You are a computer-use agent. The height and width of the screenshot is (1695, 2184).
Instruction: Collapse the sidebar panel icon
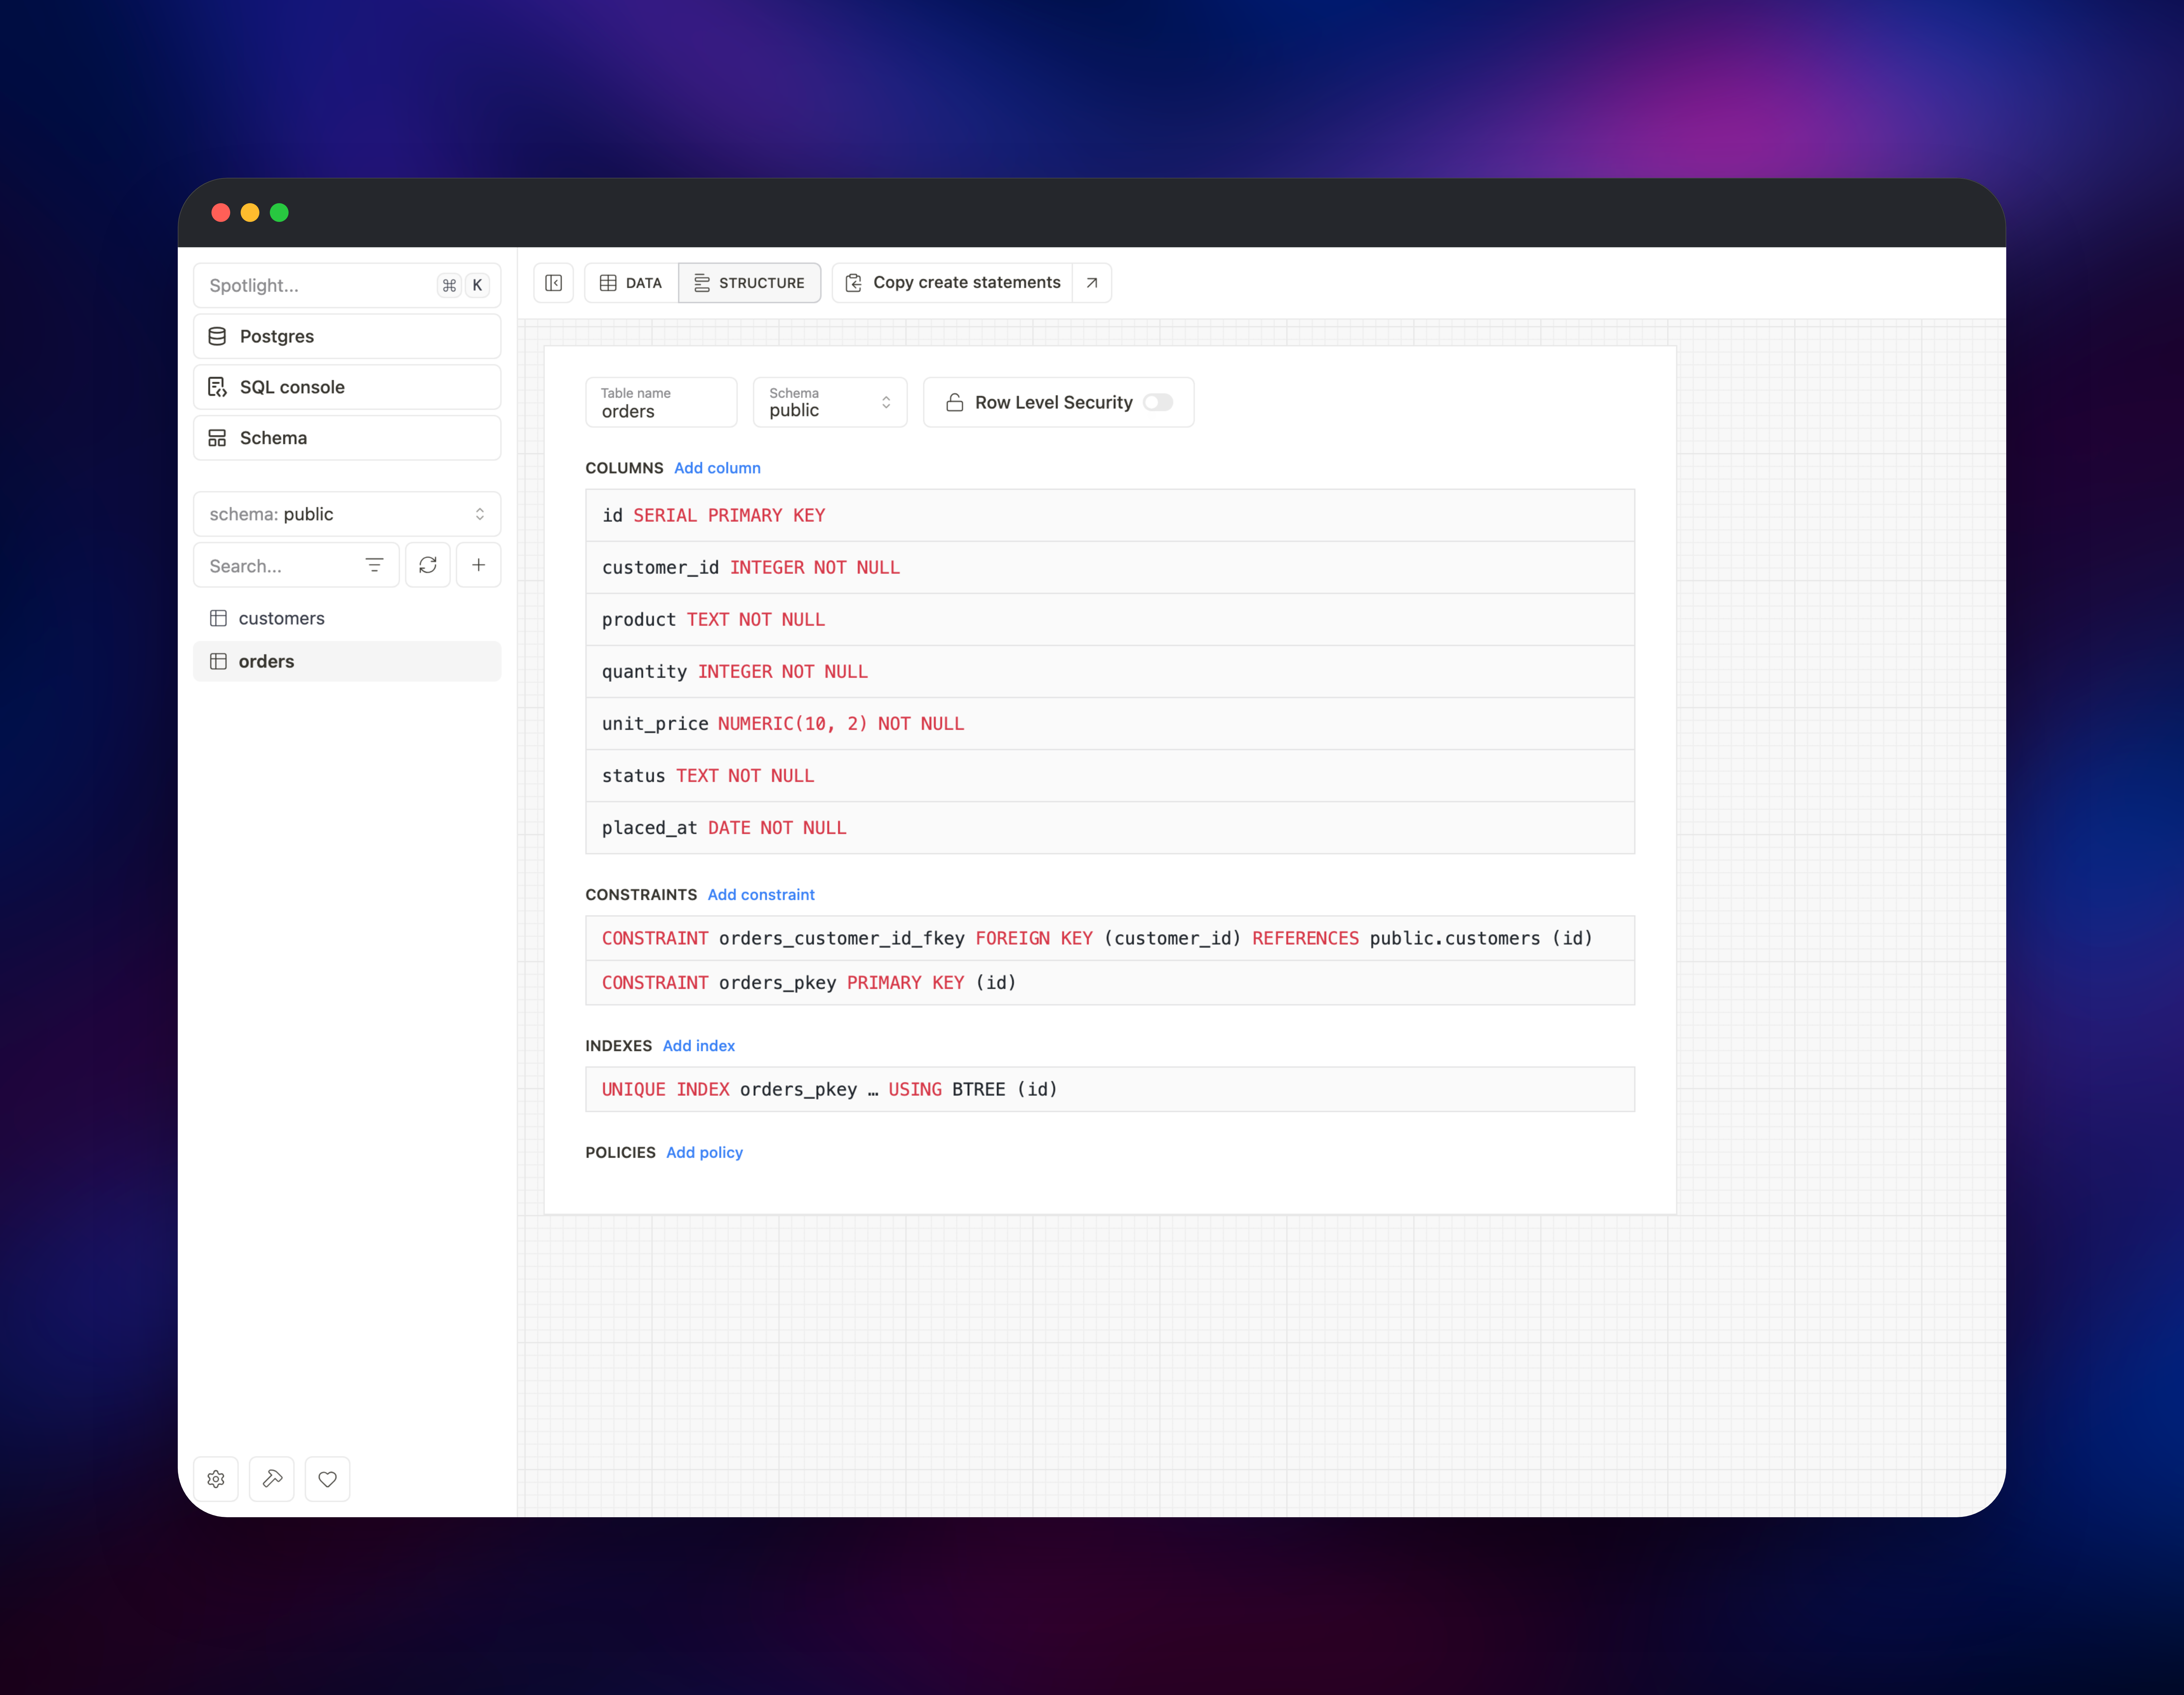click(553, 283)
